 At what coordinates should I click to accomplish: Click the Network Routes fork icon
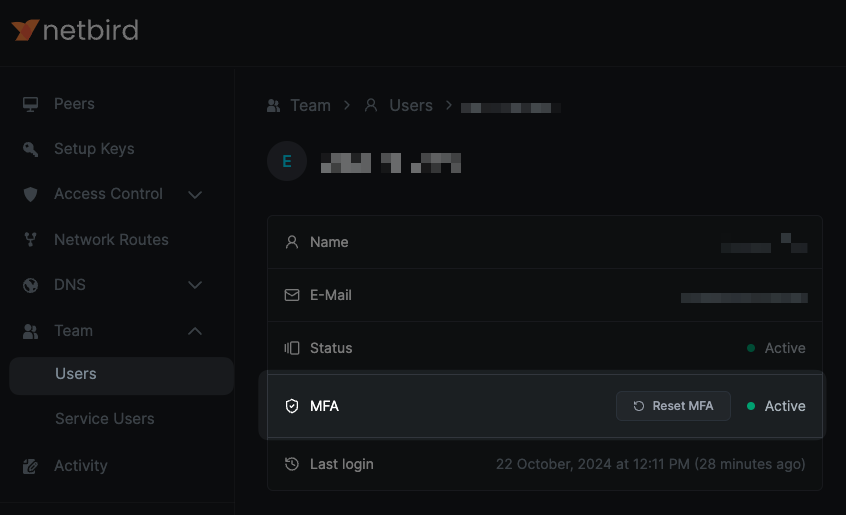coord(31,240)
